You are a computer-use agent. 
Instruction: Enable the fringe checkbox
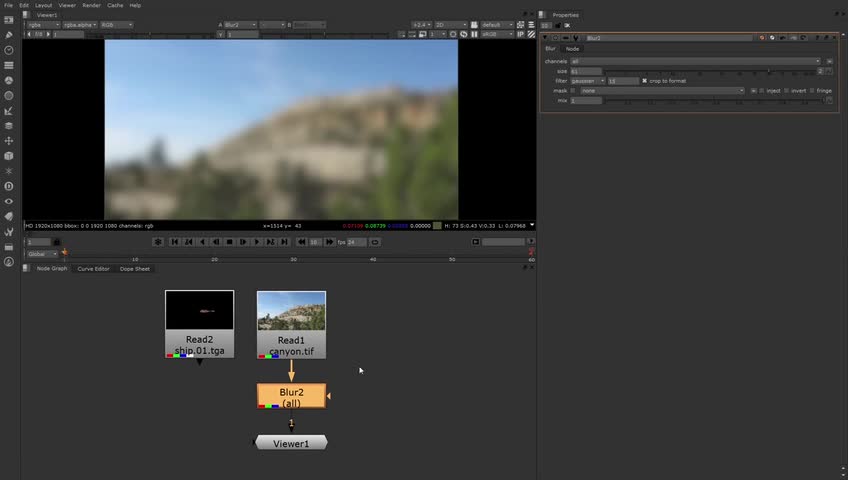[x=812, y=91]
